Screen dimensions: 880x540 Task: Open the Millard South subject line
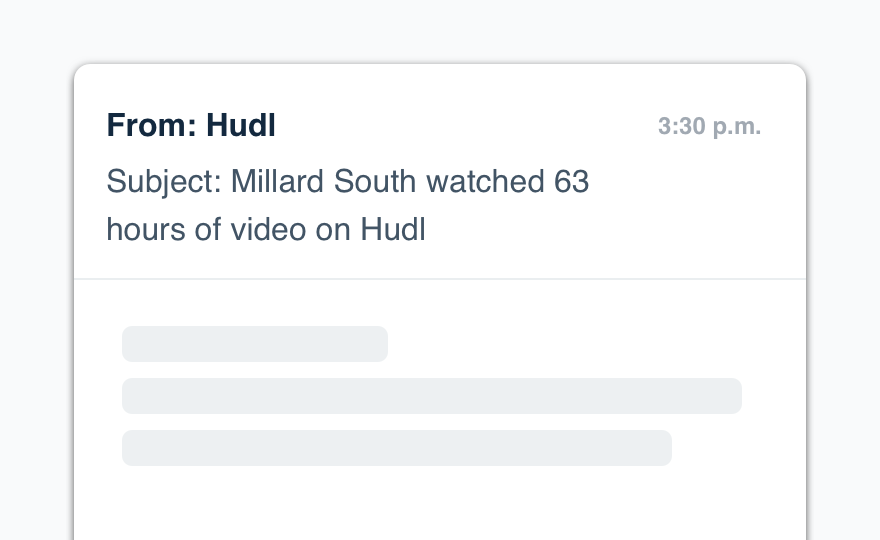click(348, 183)
